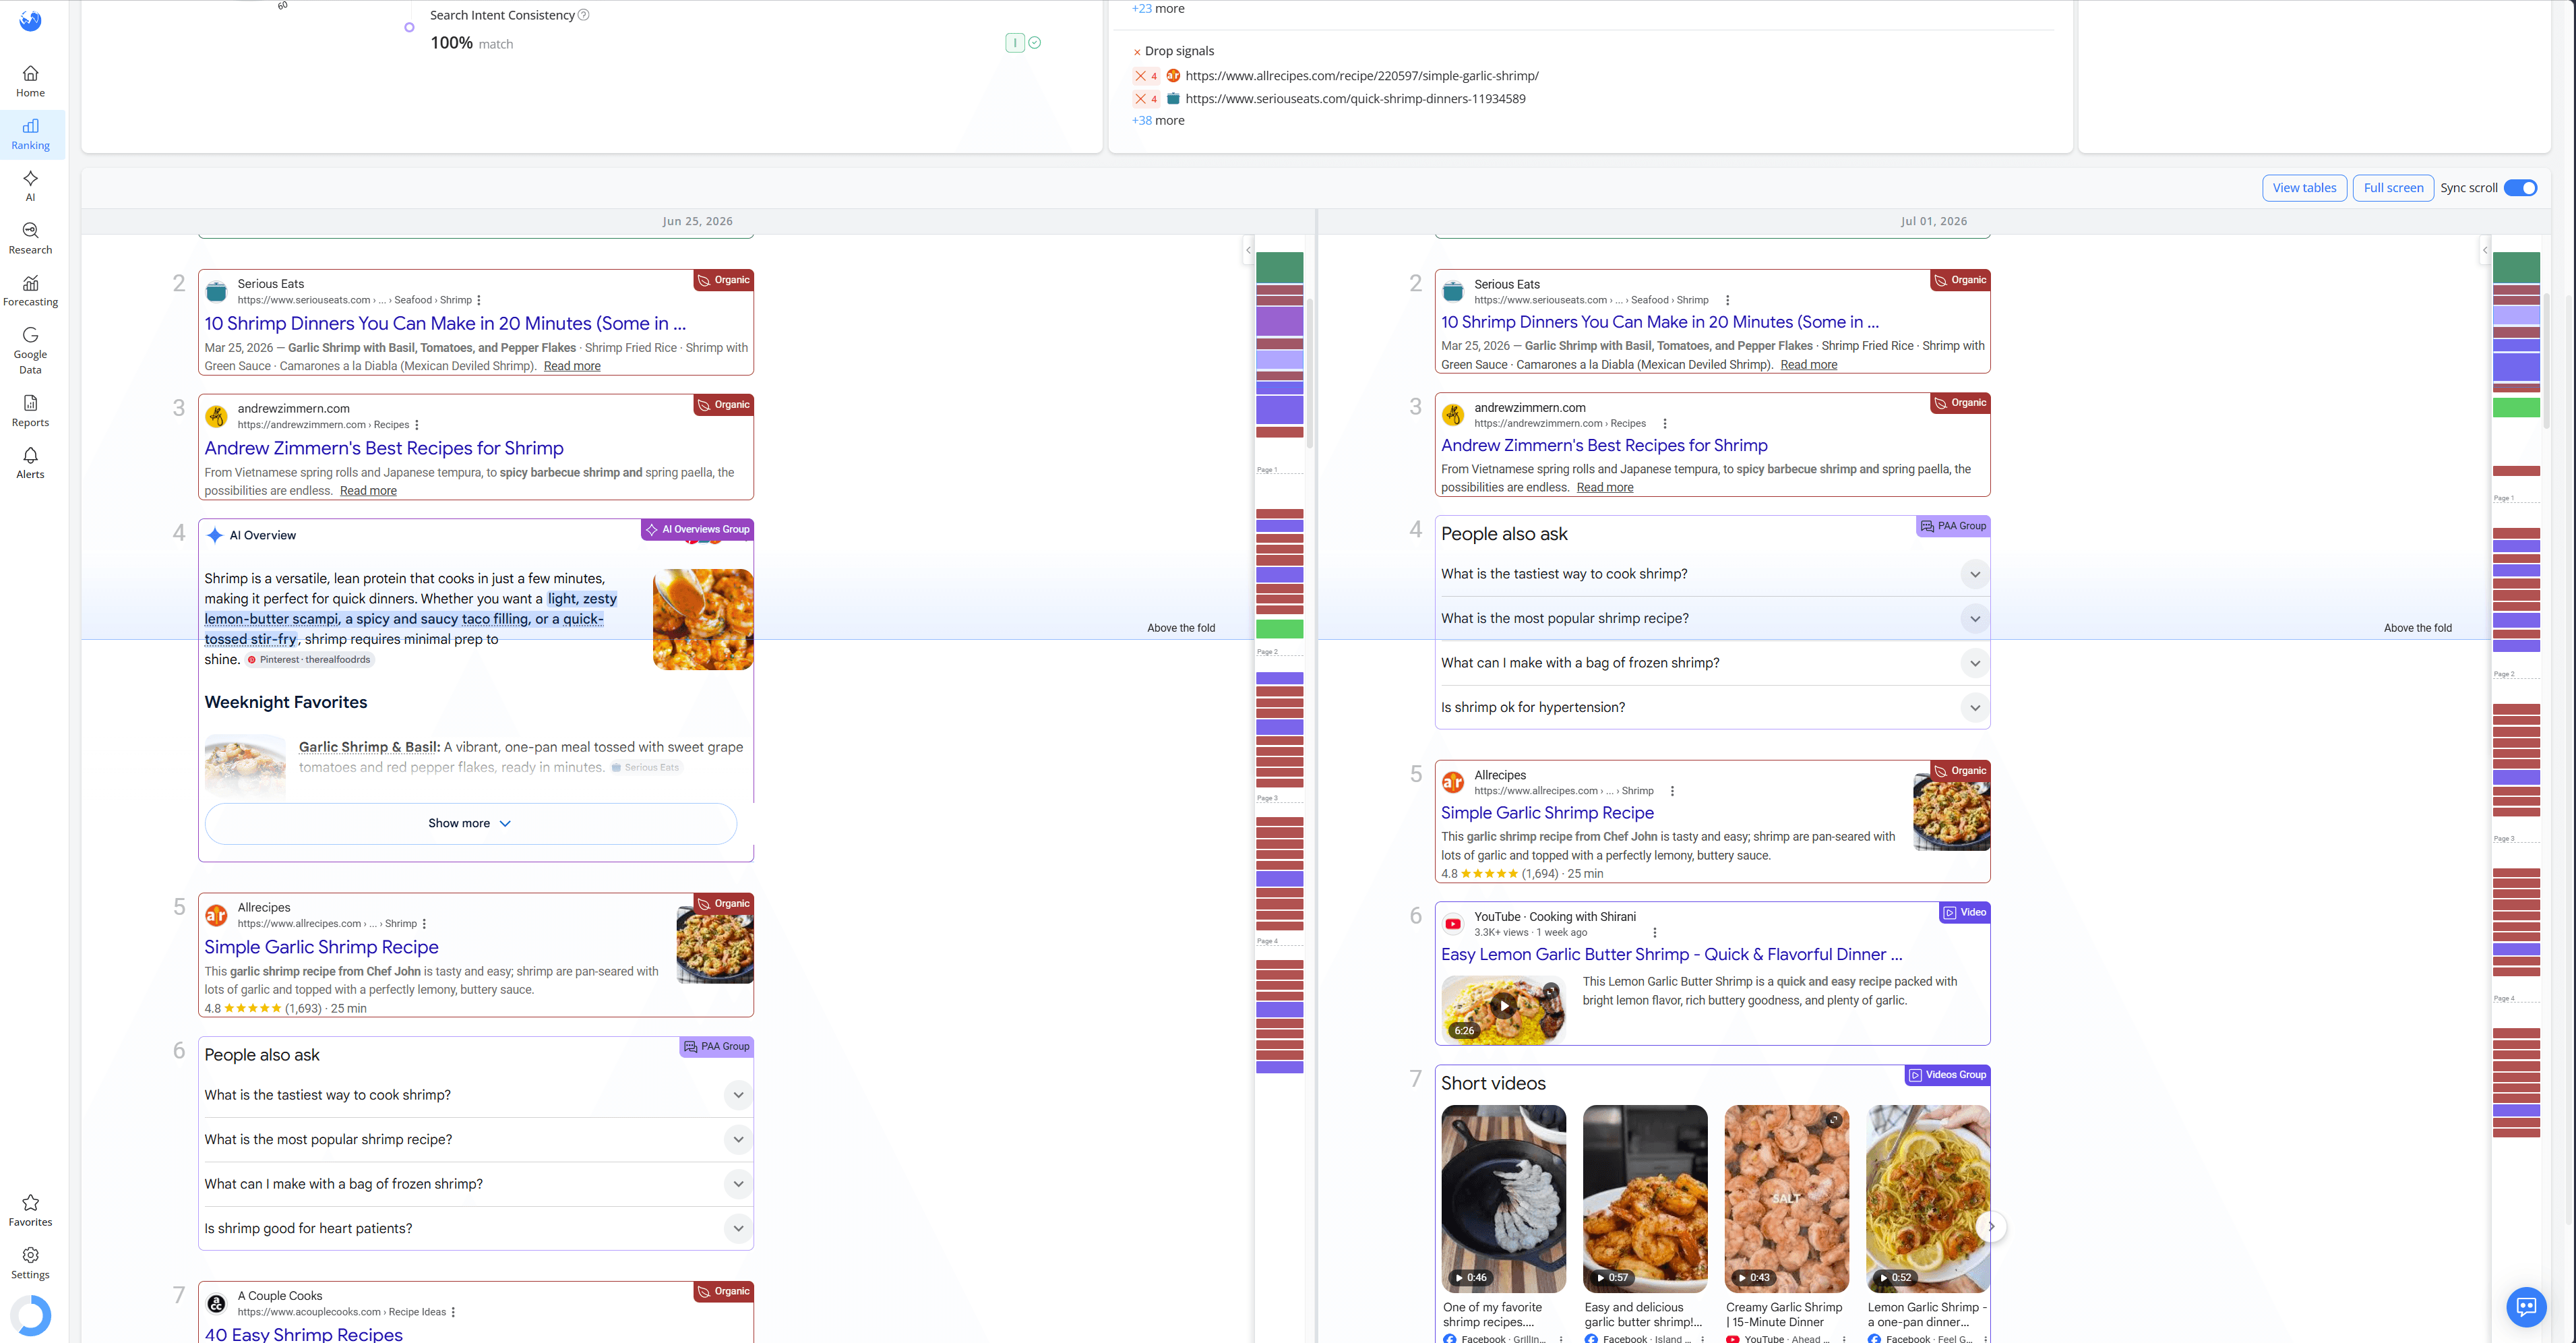The height and width of the screenshot is (1343, 2576).
Task: Open 'Andrew Zimmern's Best Recipes for Shrimp' in Jul 01 panel
Action: pos(1604,446)
